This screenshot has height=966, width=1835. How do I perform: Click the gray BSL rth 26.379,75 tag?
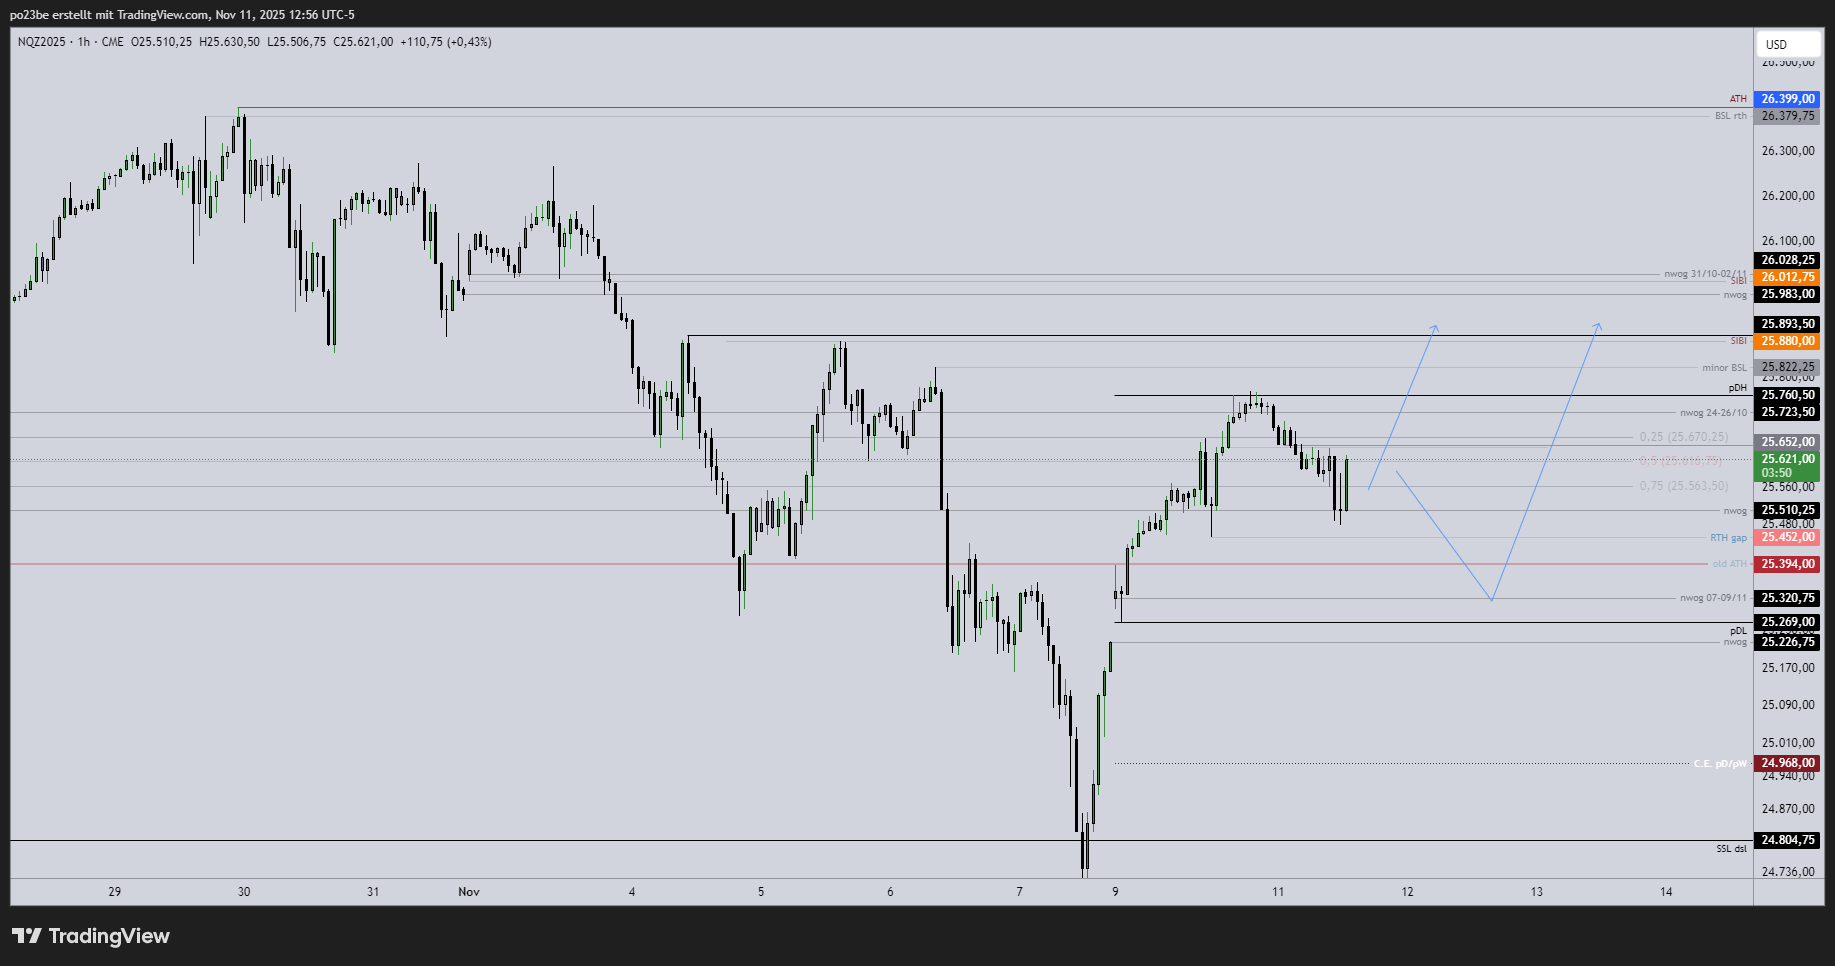coord(1787,116)
